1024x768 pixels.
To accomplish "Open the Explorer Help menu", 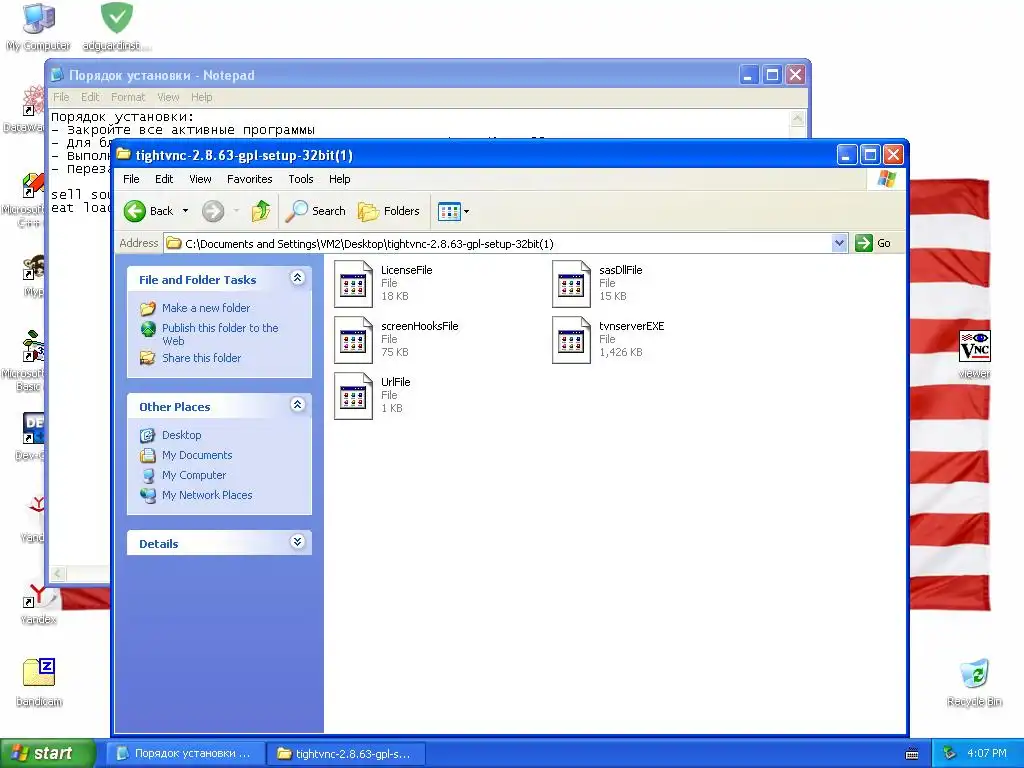I will [340, 179].
